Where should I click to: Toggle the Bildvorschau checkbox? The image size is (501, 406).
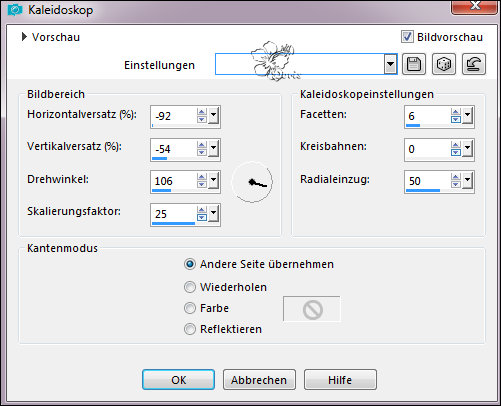pos(407,37)
